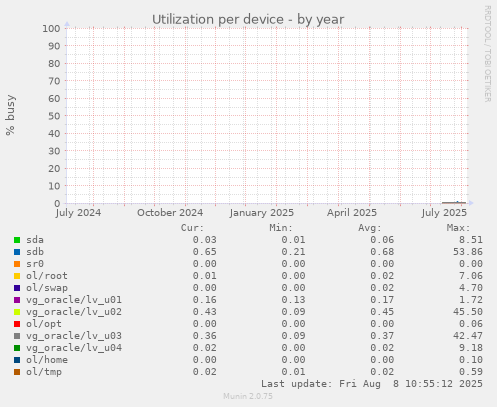Viewport: 497px width, 407px height.
Task: Click the January 2025 x-axis label
Action: click(x=262, y=213)
